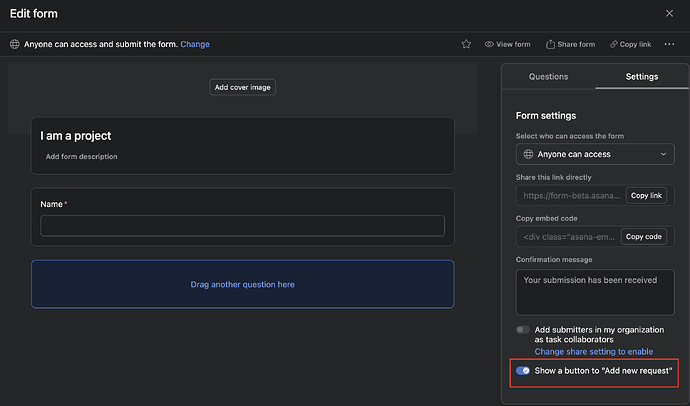Select the Settings tab
The image size is (690, 406).
(x=641, y=76)
